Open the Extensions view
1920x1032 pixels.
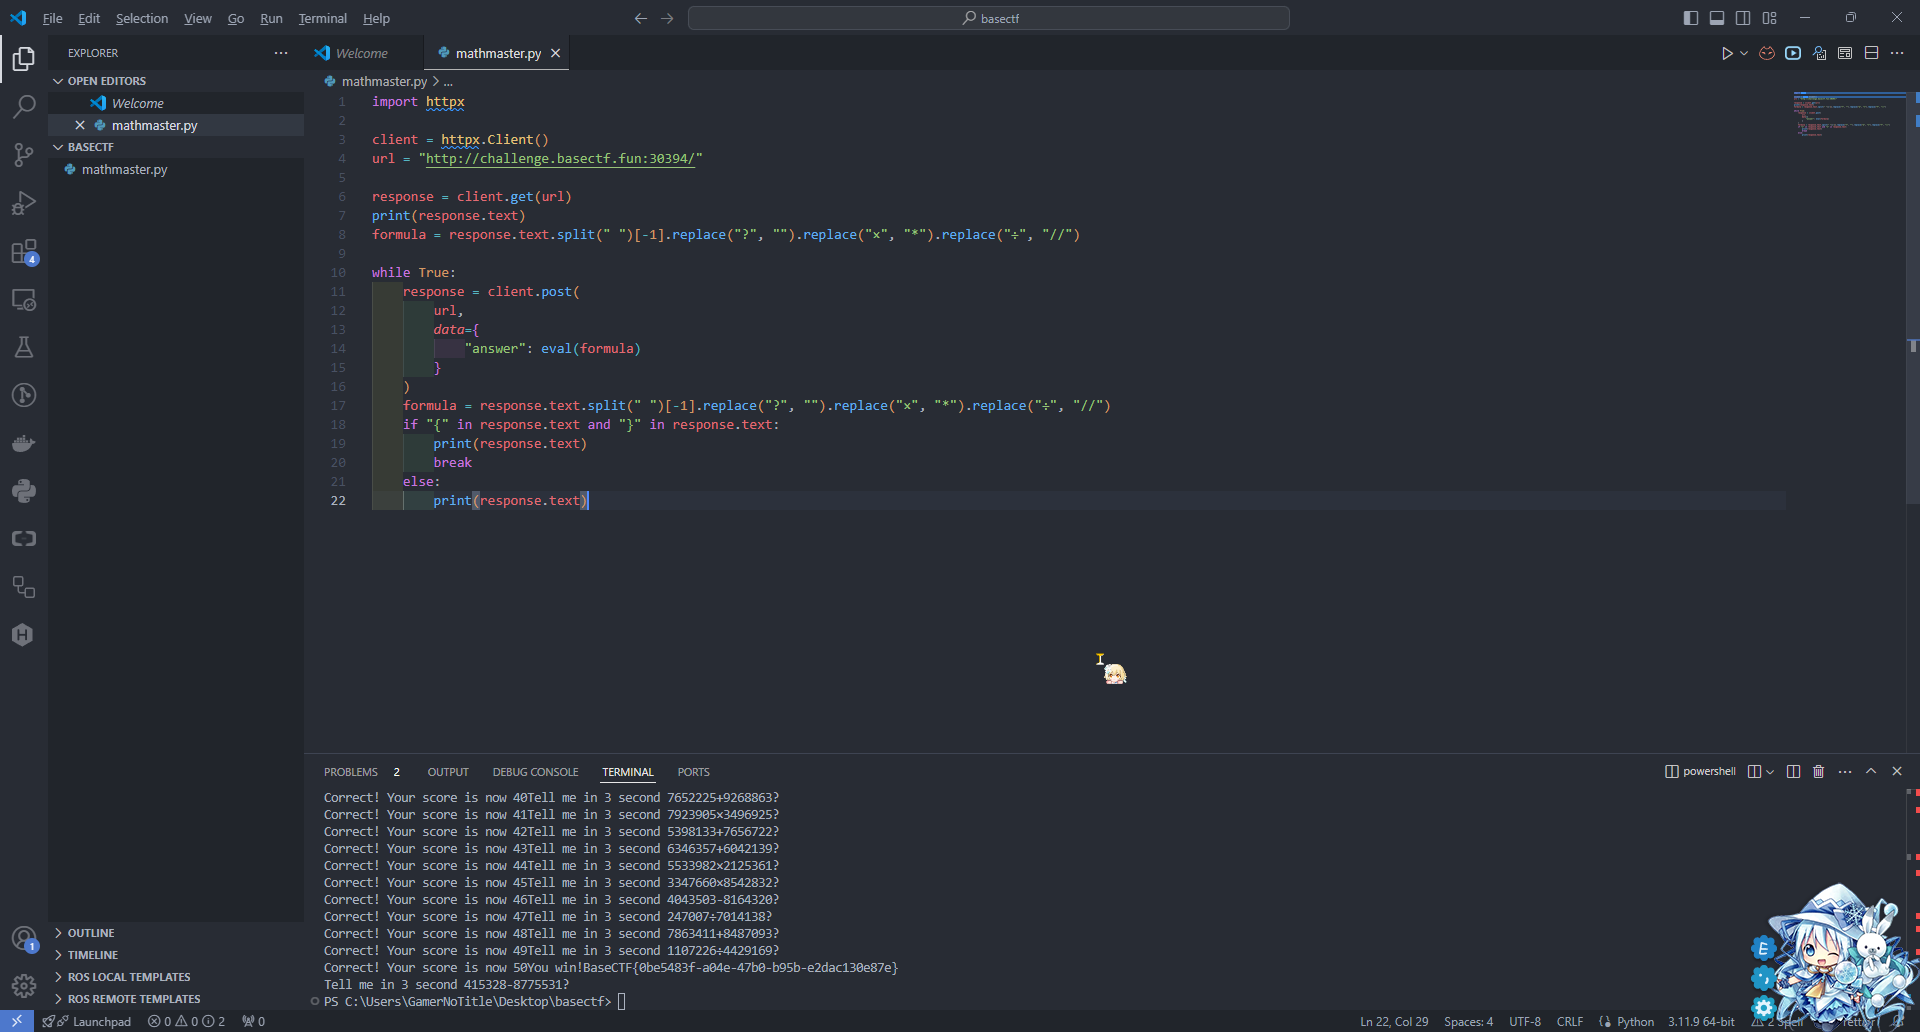(24, 252)
